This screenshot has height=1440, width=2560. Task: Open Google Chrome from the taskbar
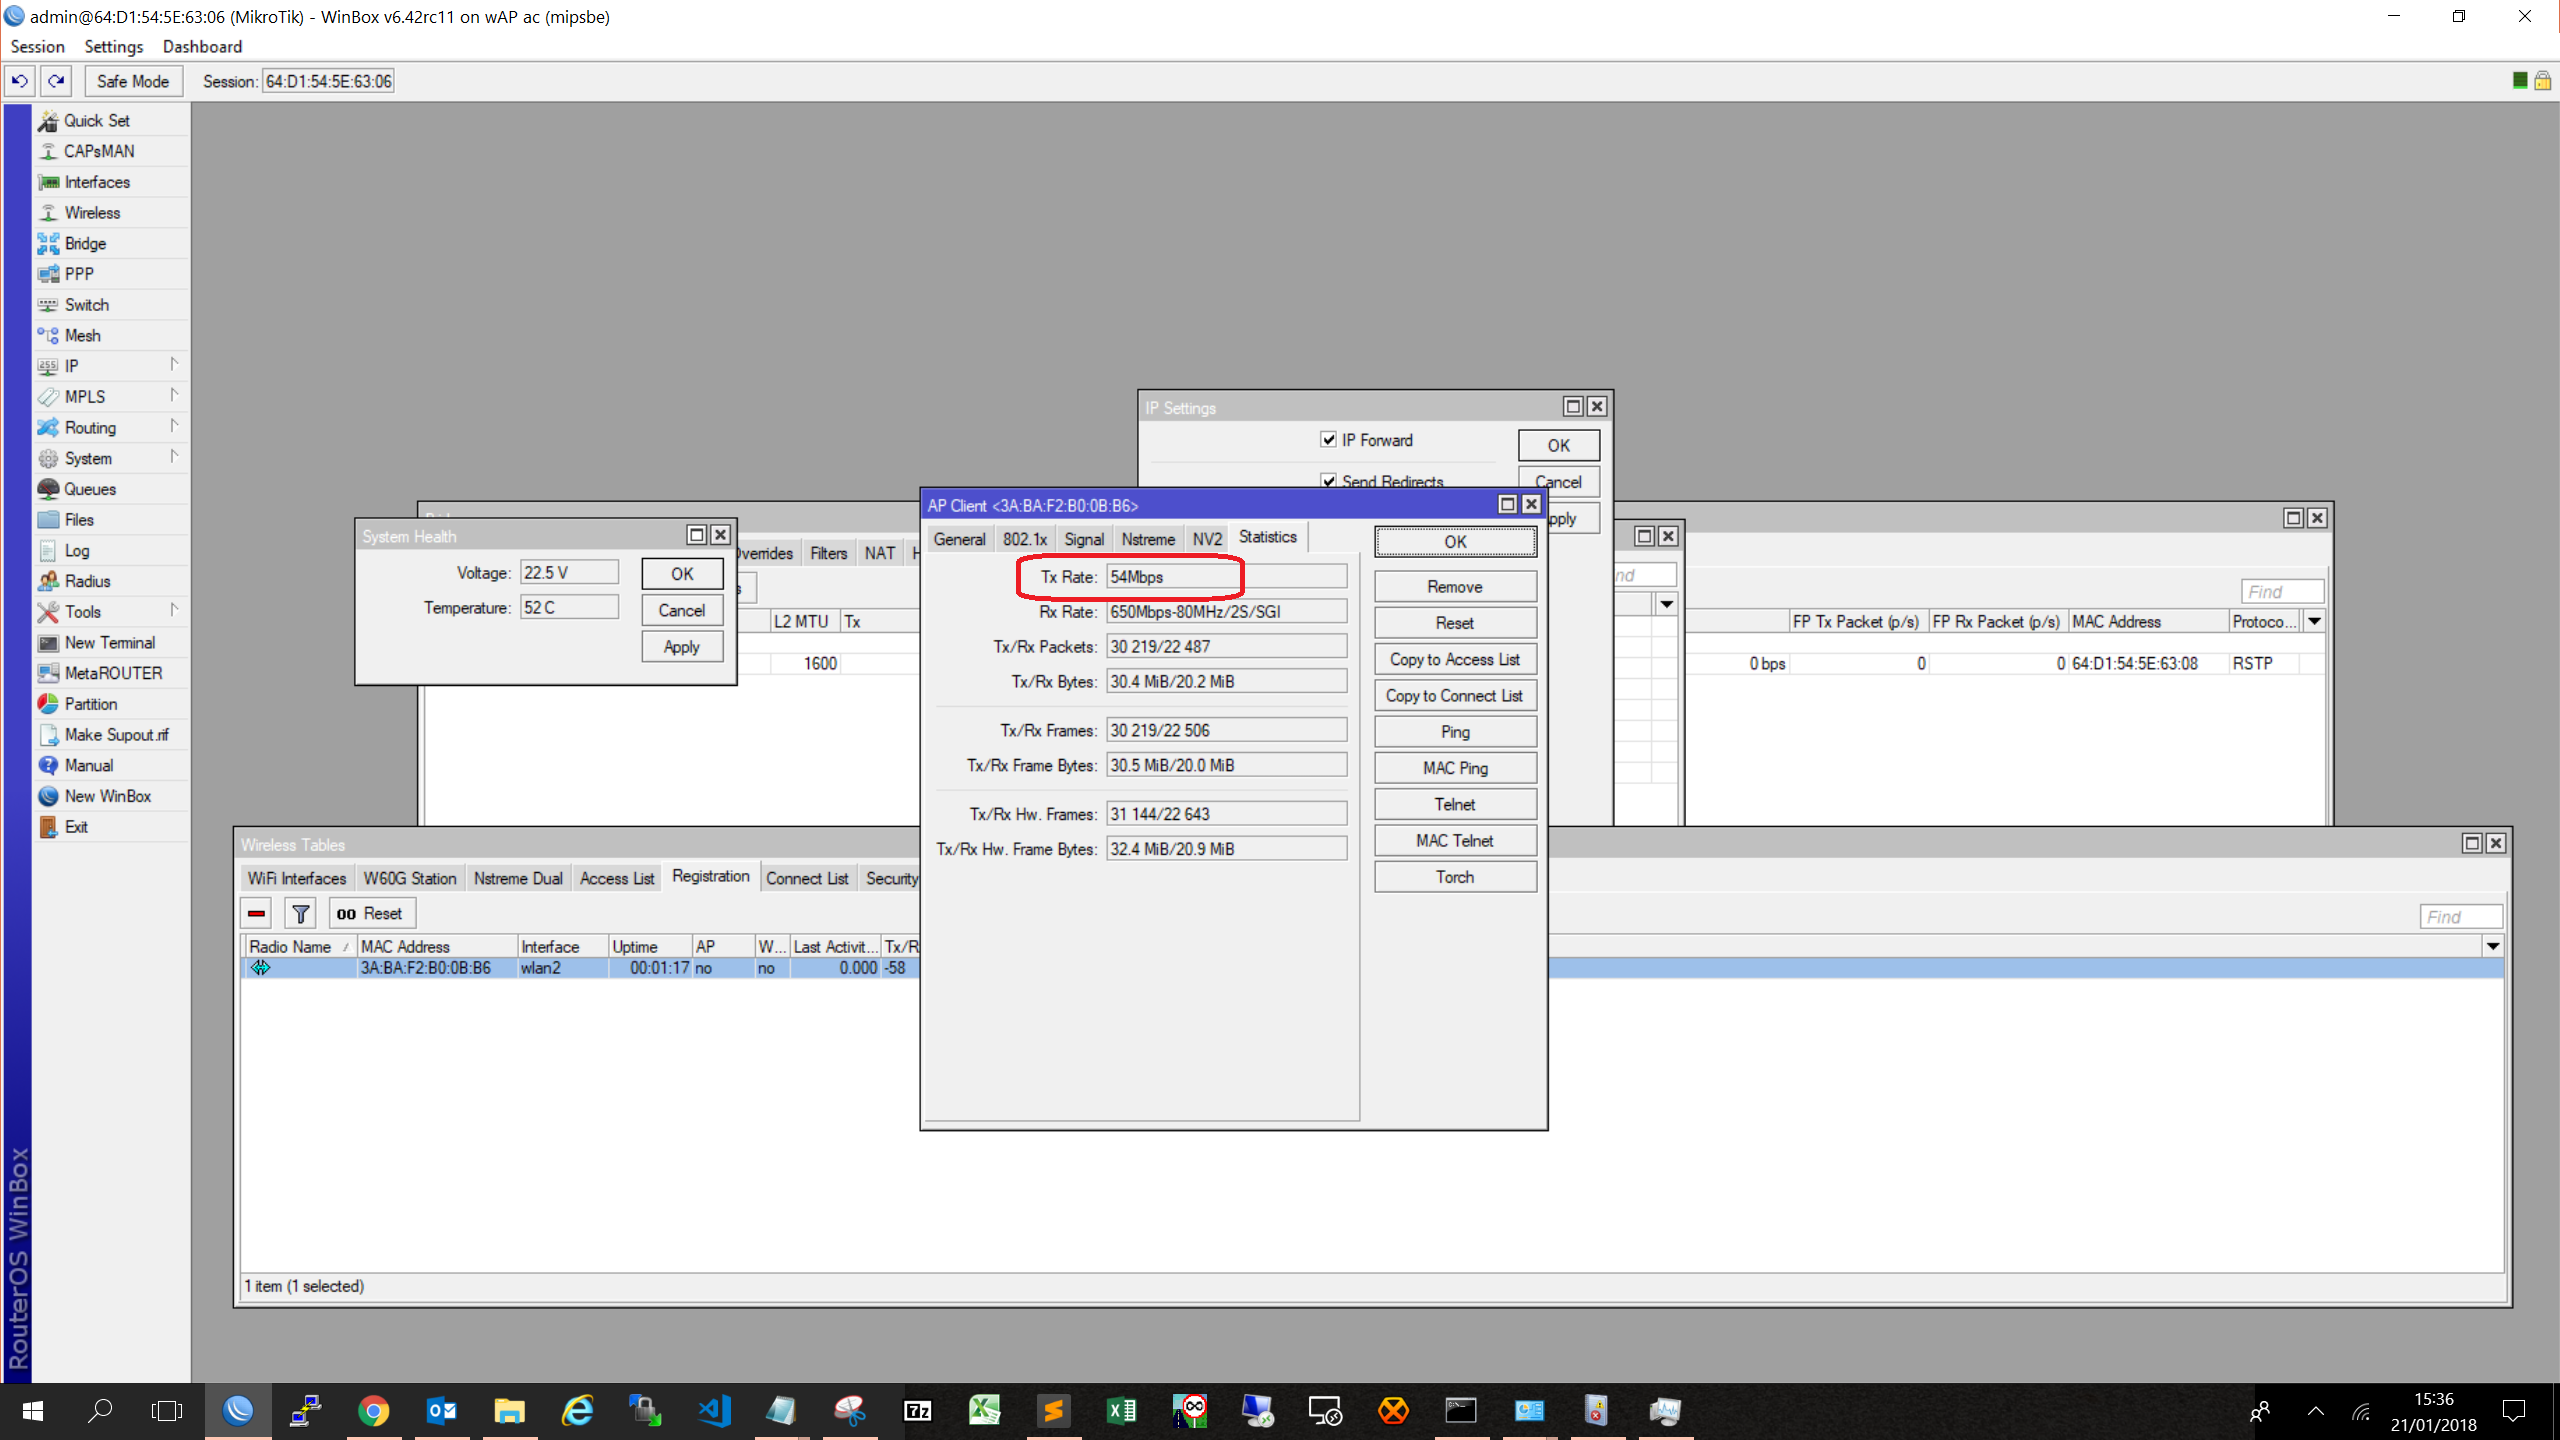[373, 1411]
